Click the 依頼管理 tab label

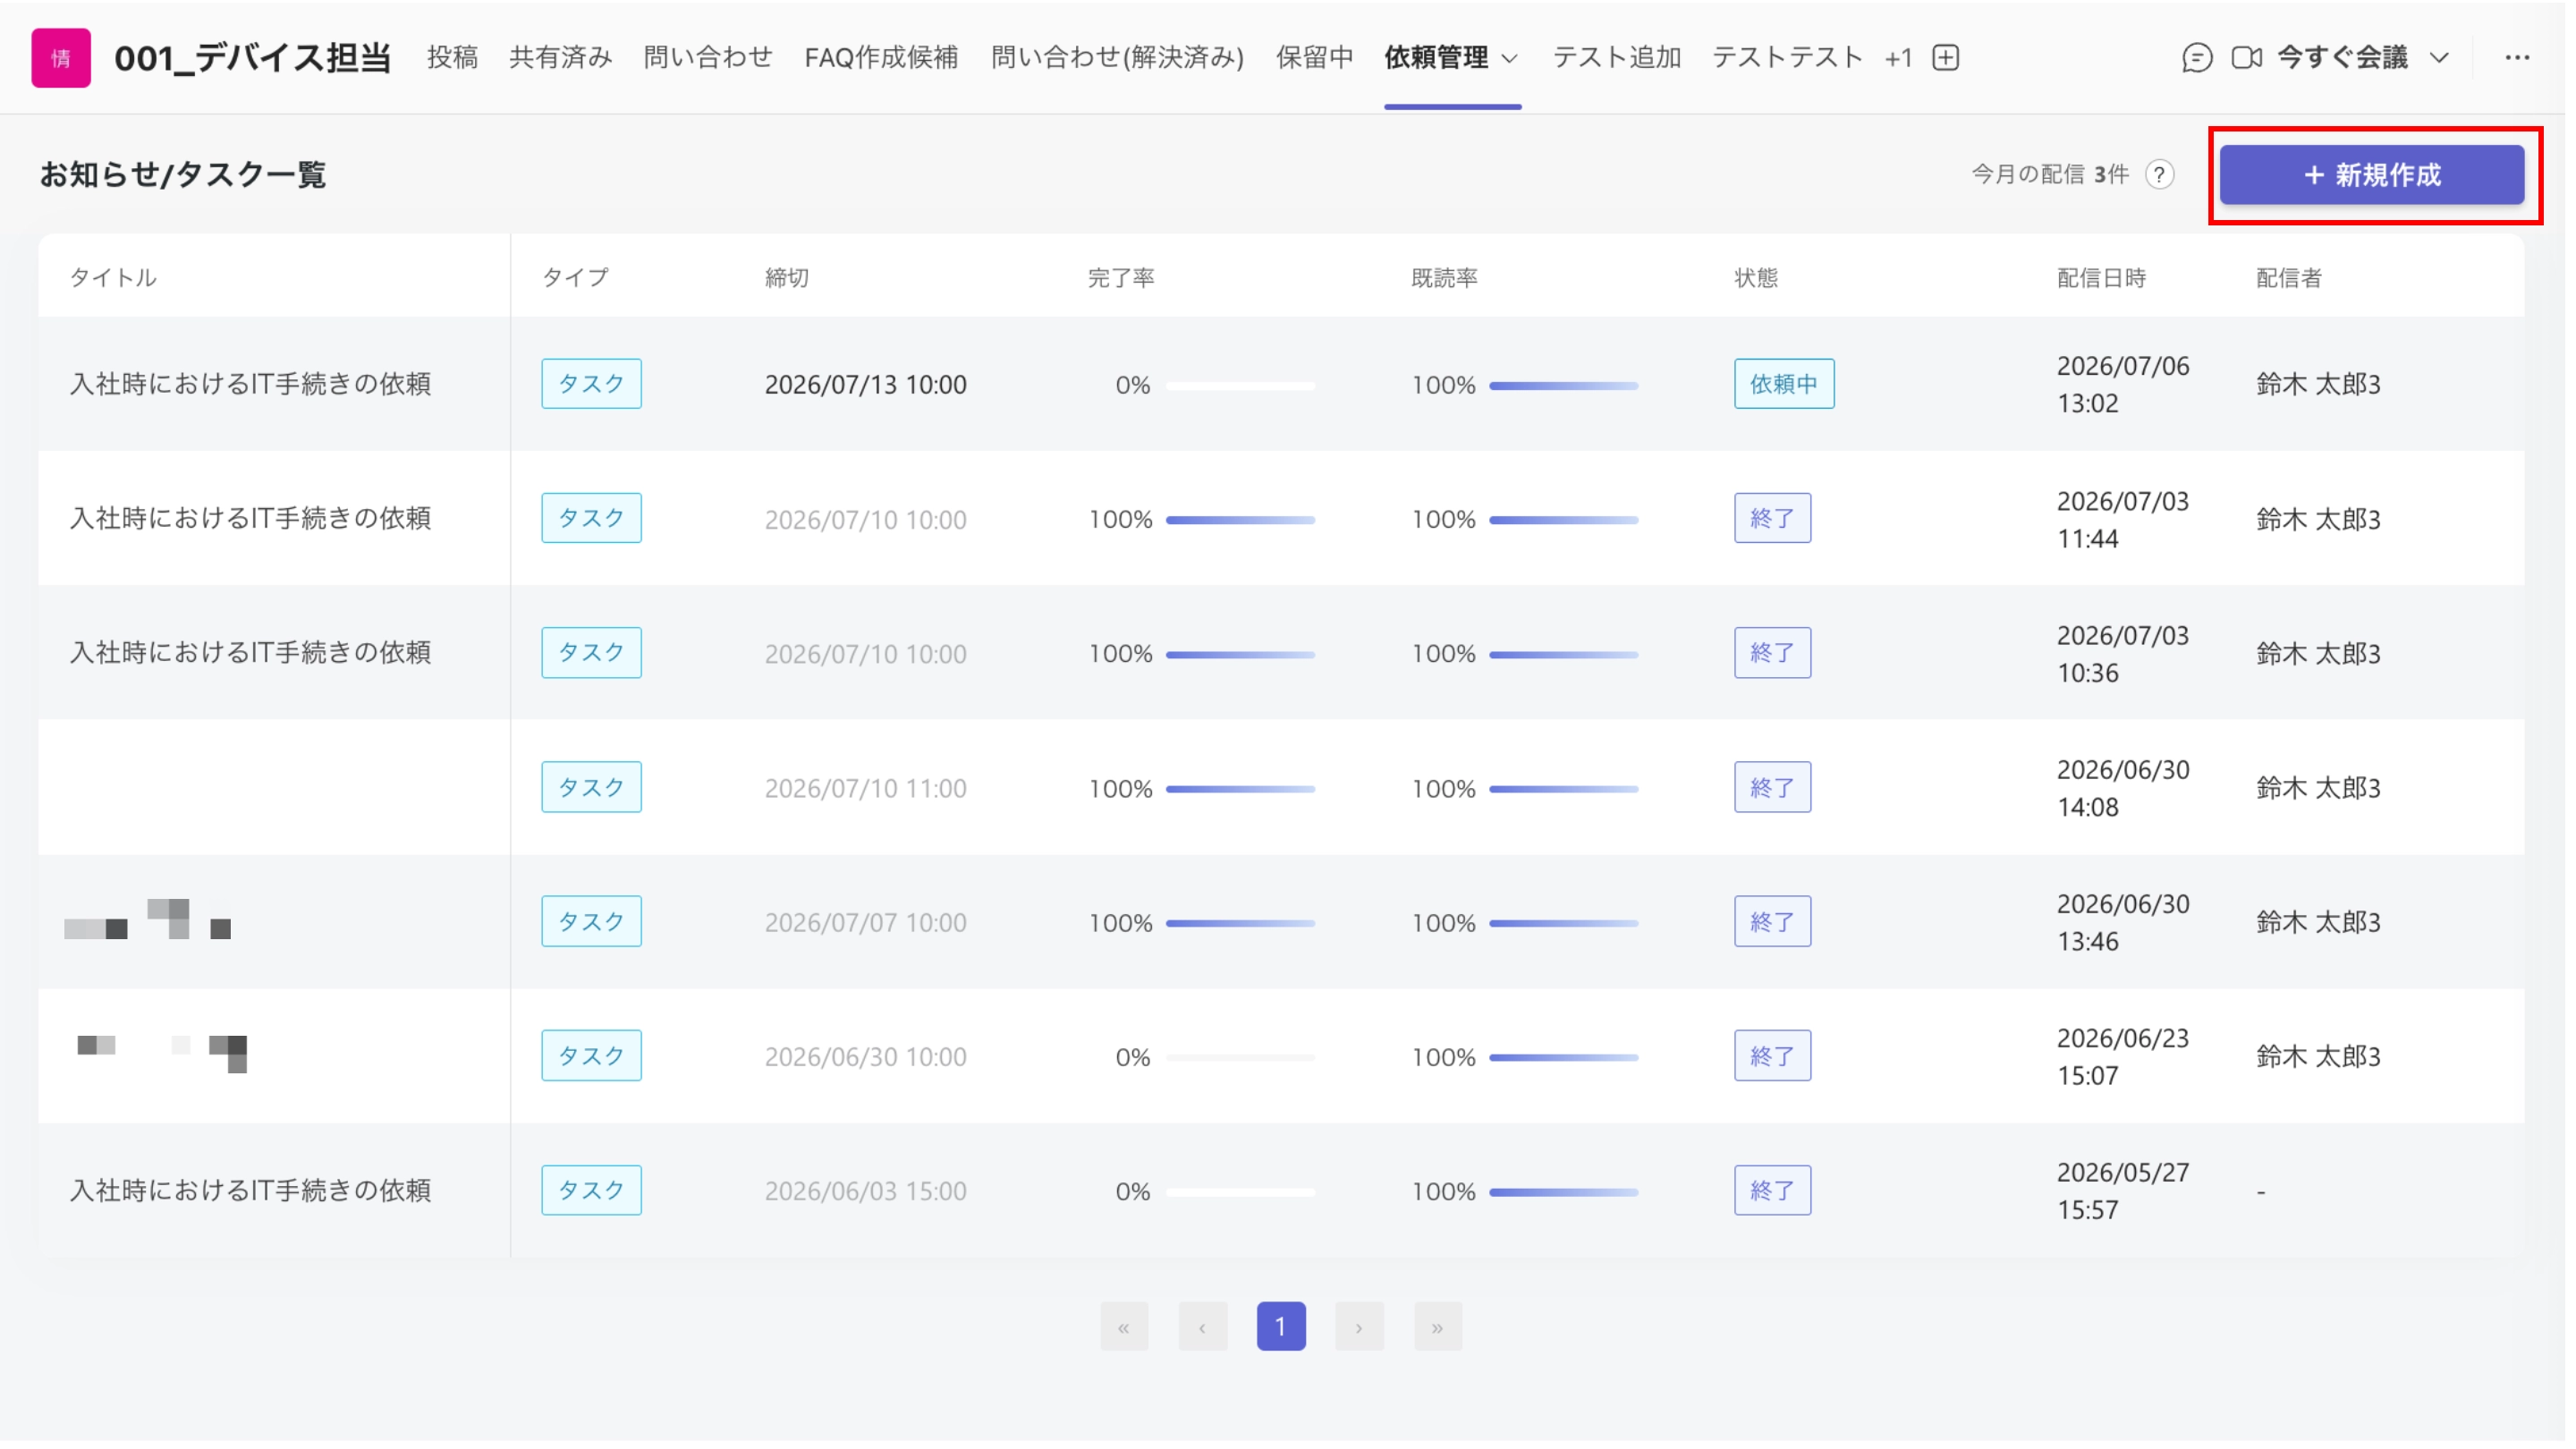pos(1437,58)
